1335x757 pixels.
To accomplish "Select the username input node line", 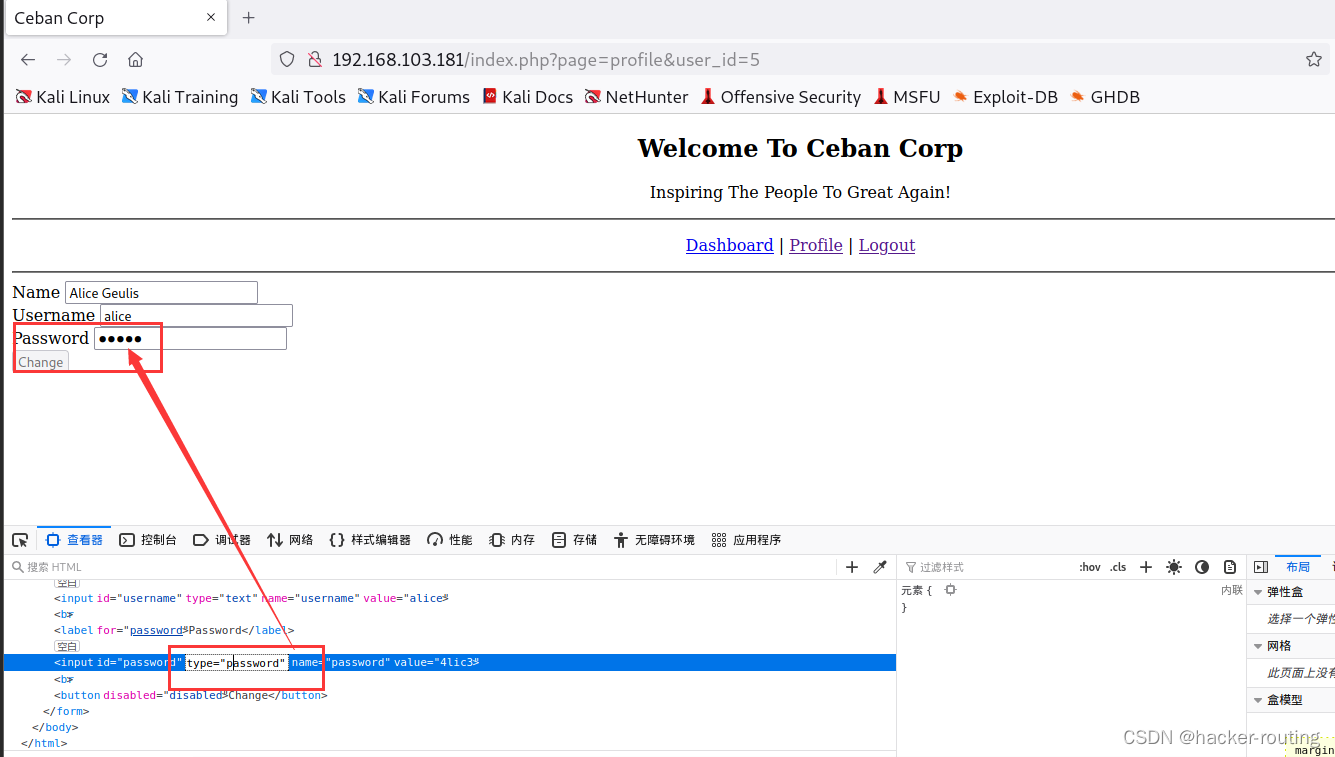I will click(252, 598).
